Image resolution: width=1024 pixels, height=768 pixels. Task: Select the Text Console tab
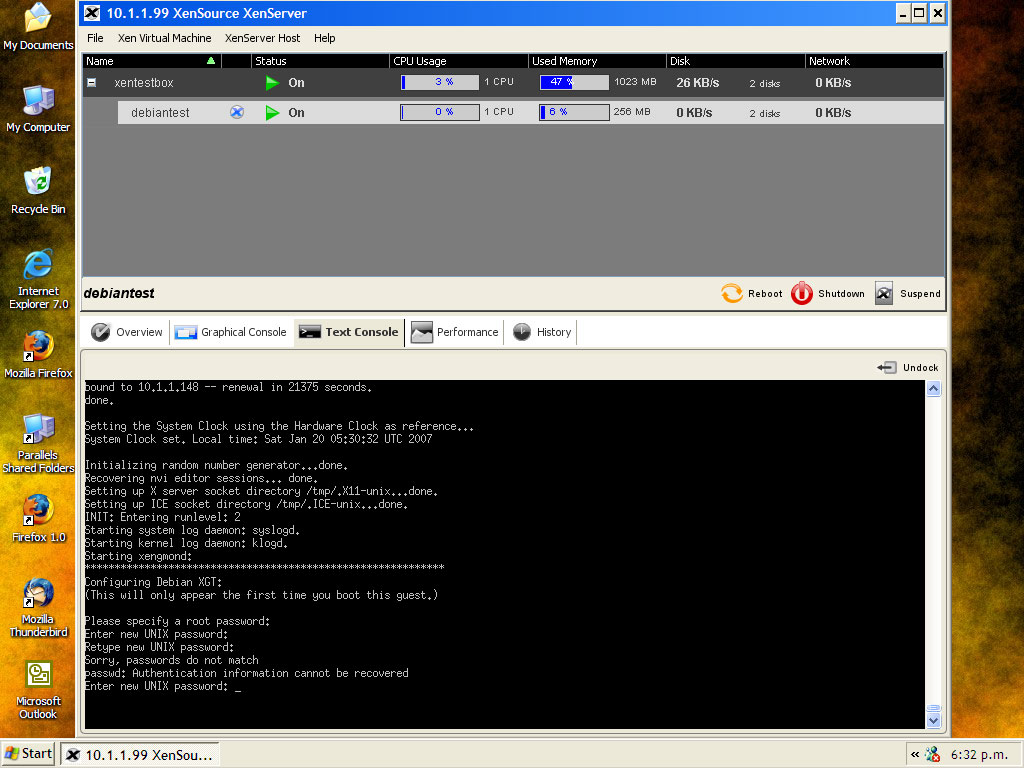[349, 332]
